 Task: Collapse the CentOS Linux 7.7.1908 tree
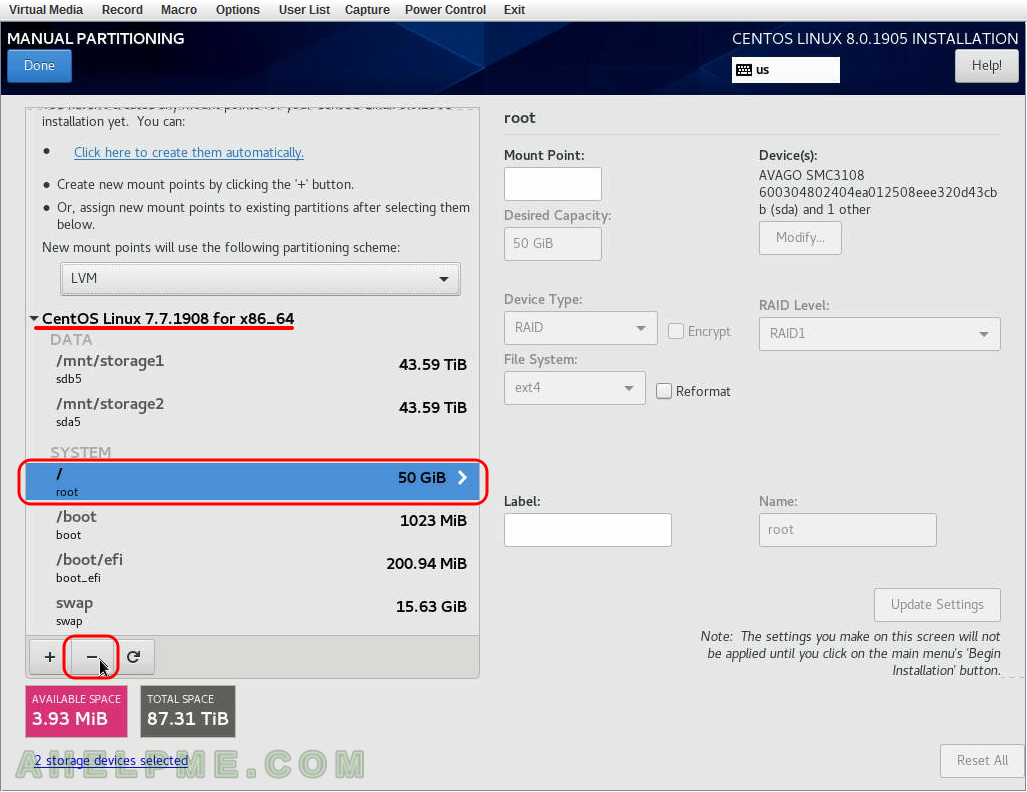pos(34,318)
